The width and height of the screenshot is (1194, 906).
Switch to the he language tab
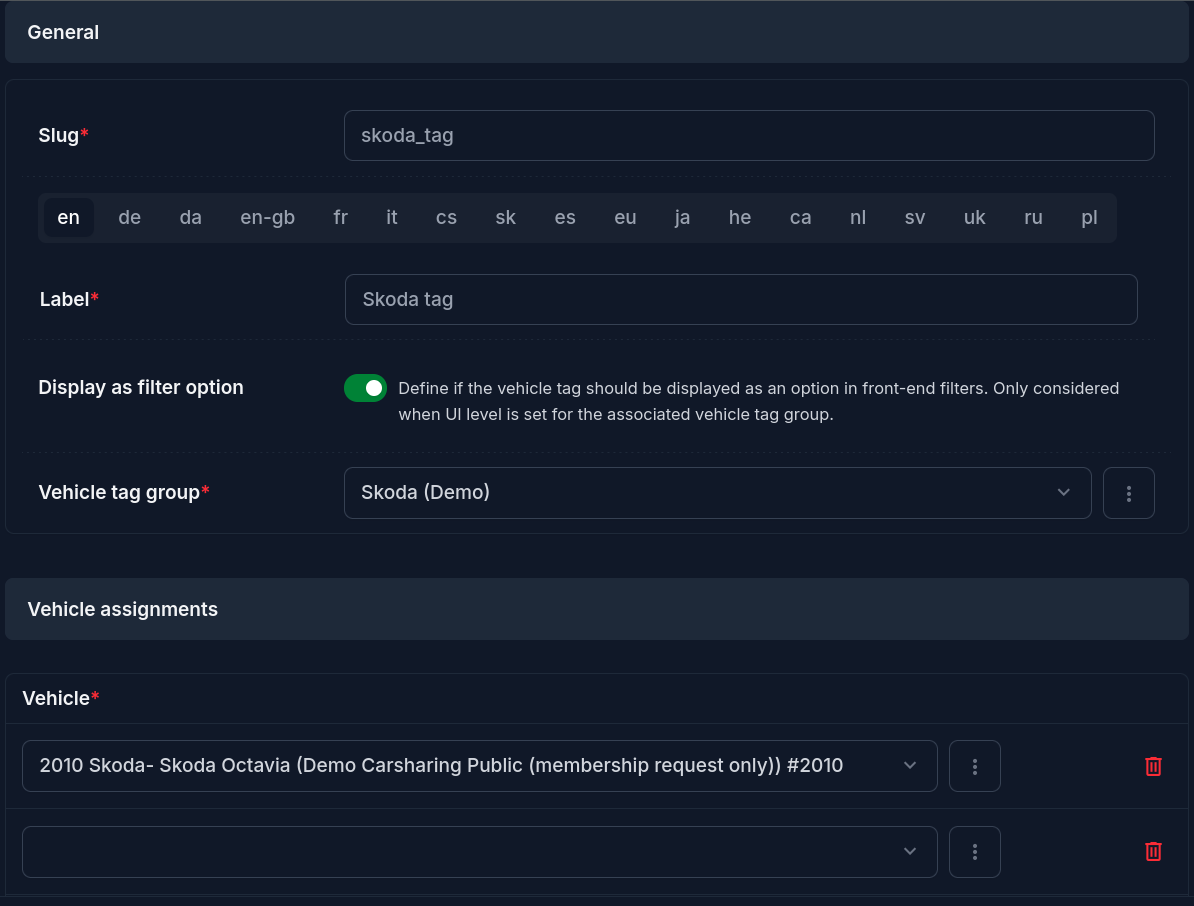tap(739, 218)
